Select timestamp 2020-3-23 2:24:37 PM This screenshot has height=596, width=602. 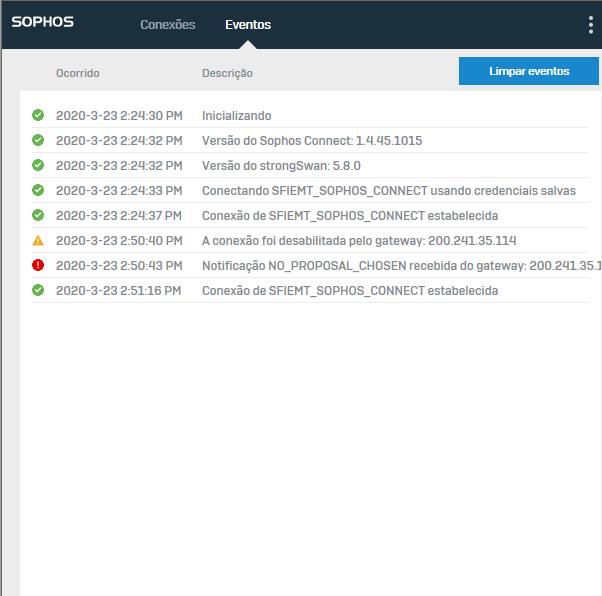(119, 215)
